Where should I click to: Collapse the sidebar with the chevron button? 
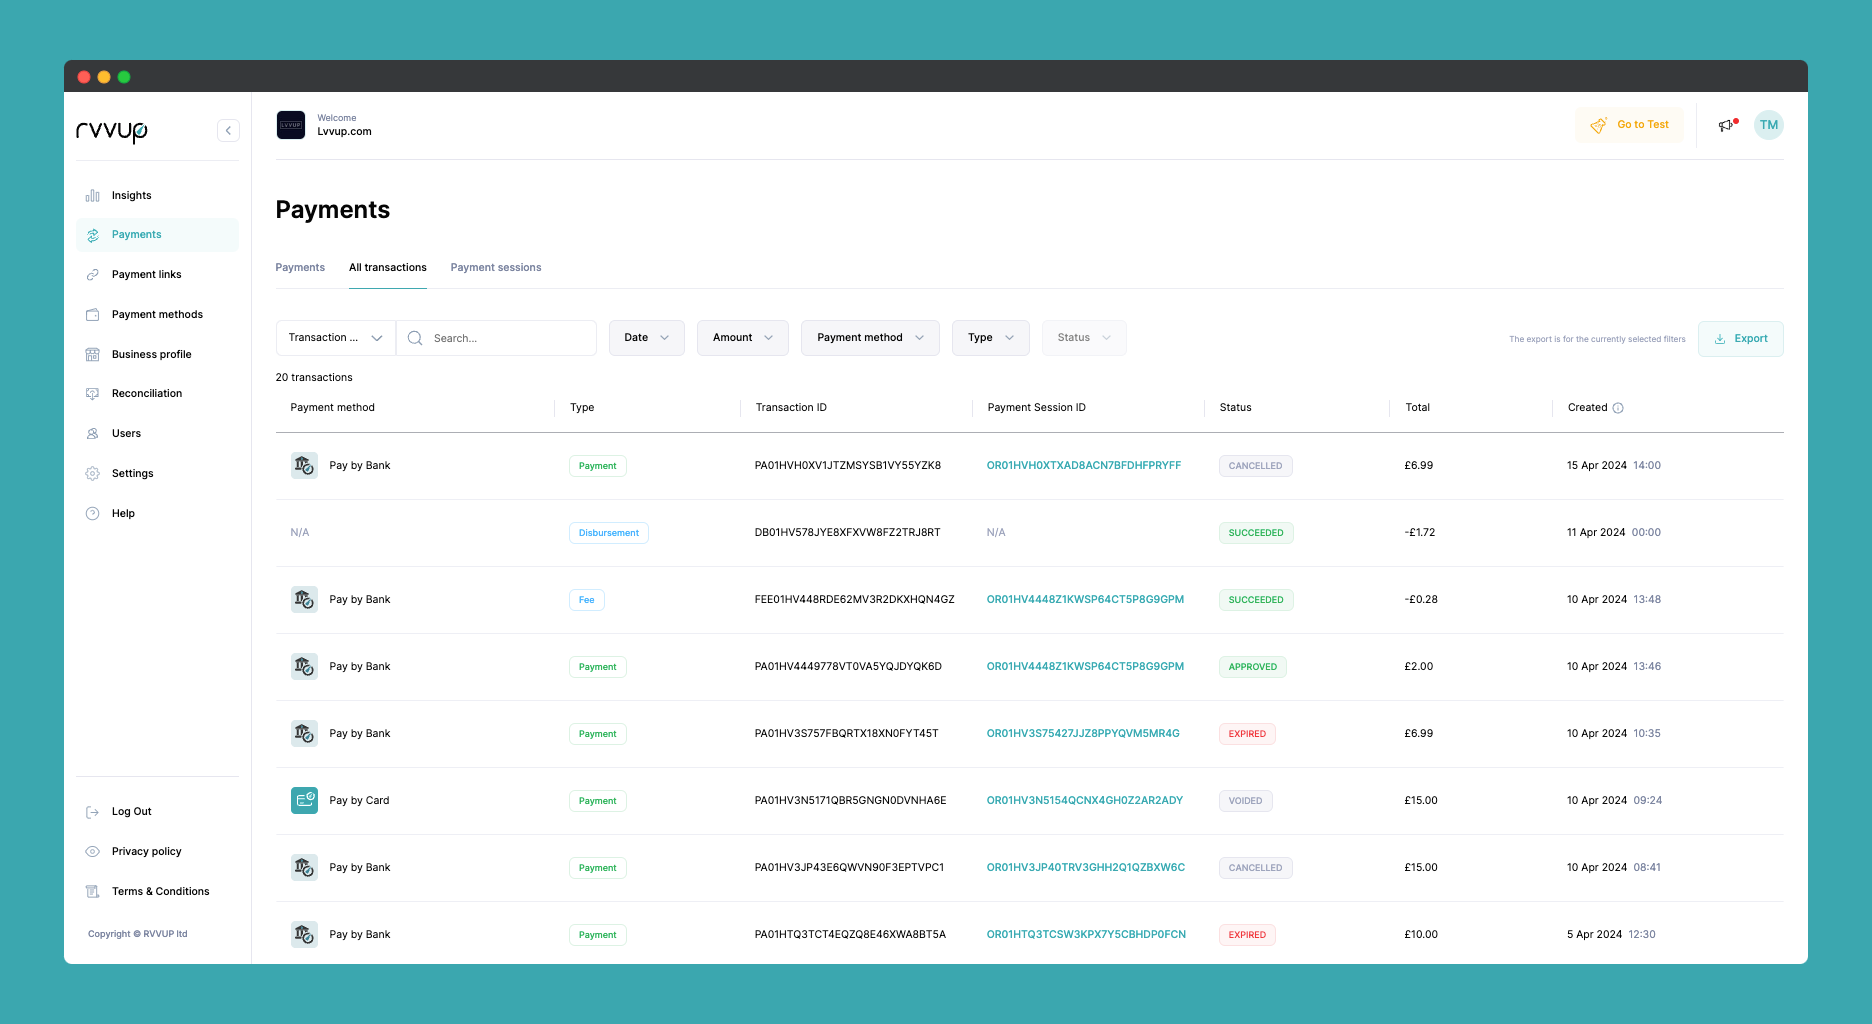pyautogui.click(x=228, y=131)
